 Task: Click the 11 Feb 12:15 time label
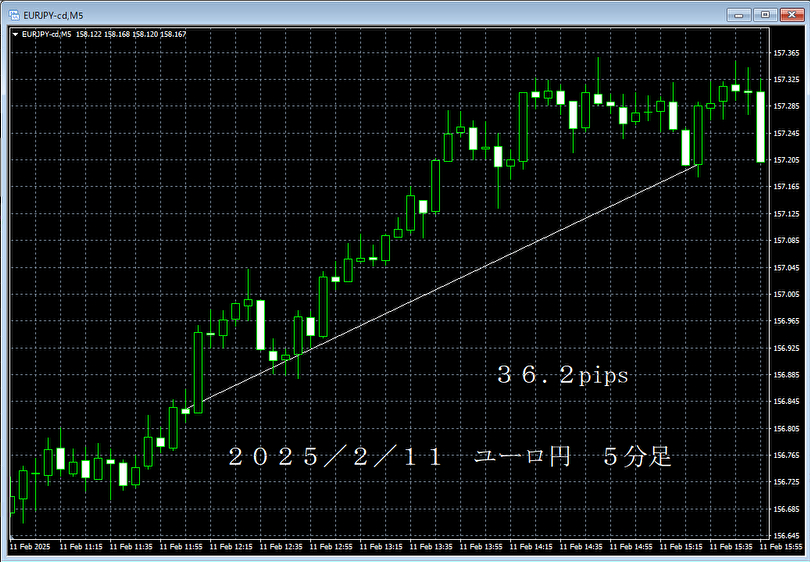231,547
